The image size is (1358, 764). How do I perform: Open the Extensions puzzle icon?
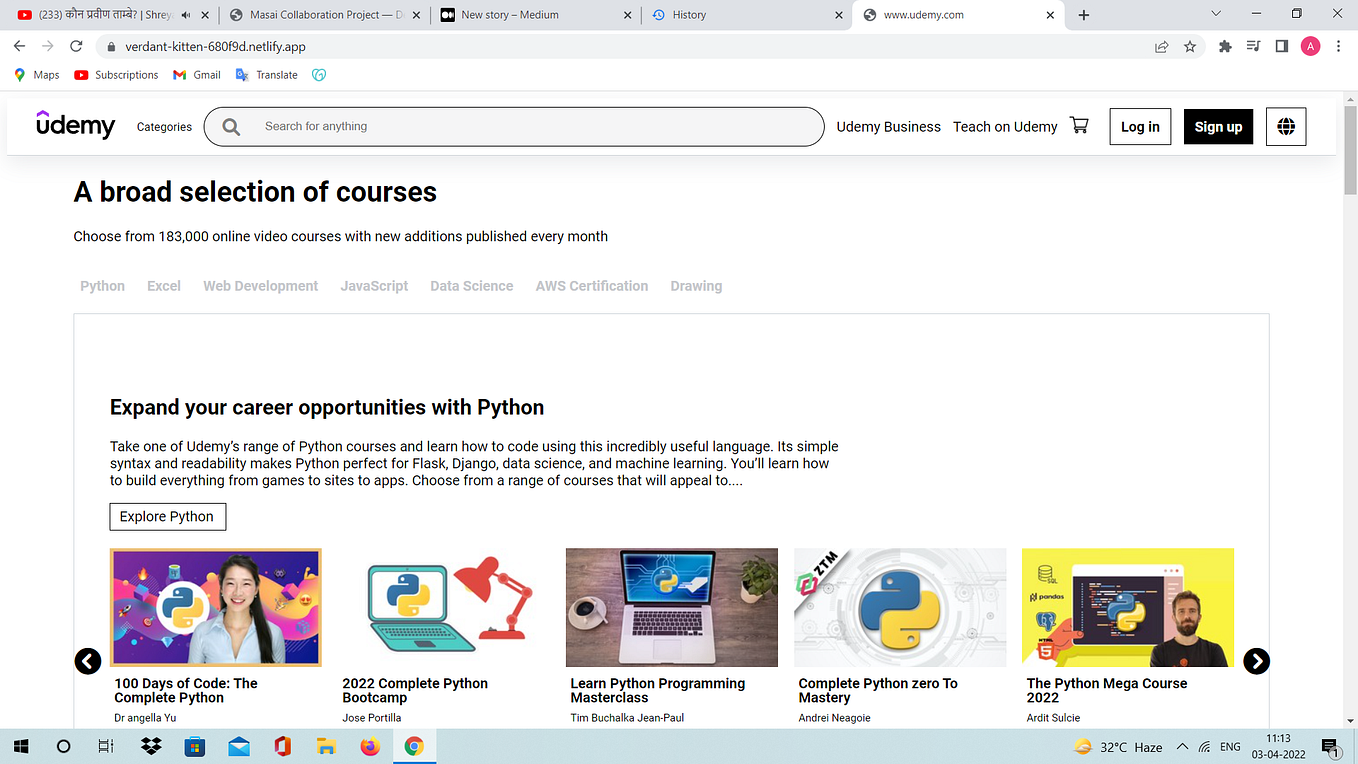click(x=1225, y=46)
